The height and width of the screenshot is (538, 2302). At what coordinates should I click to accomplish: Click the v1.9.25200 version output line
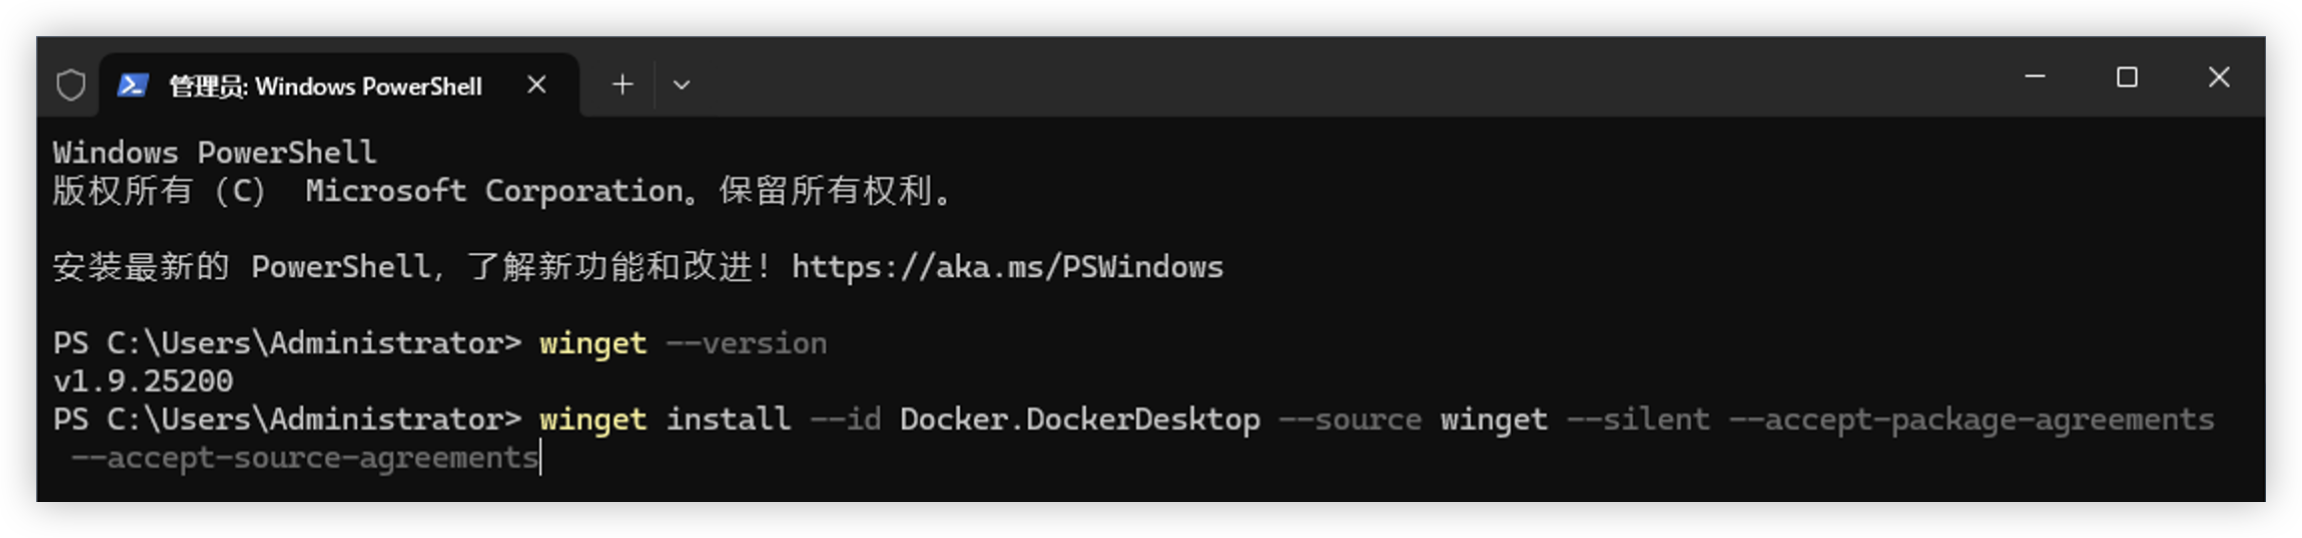click(143, 381)
